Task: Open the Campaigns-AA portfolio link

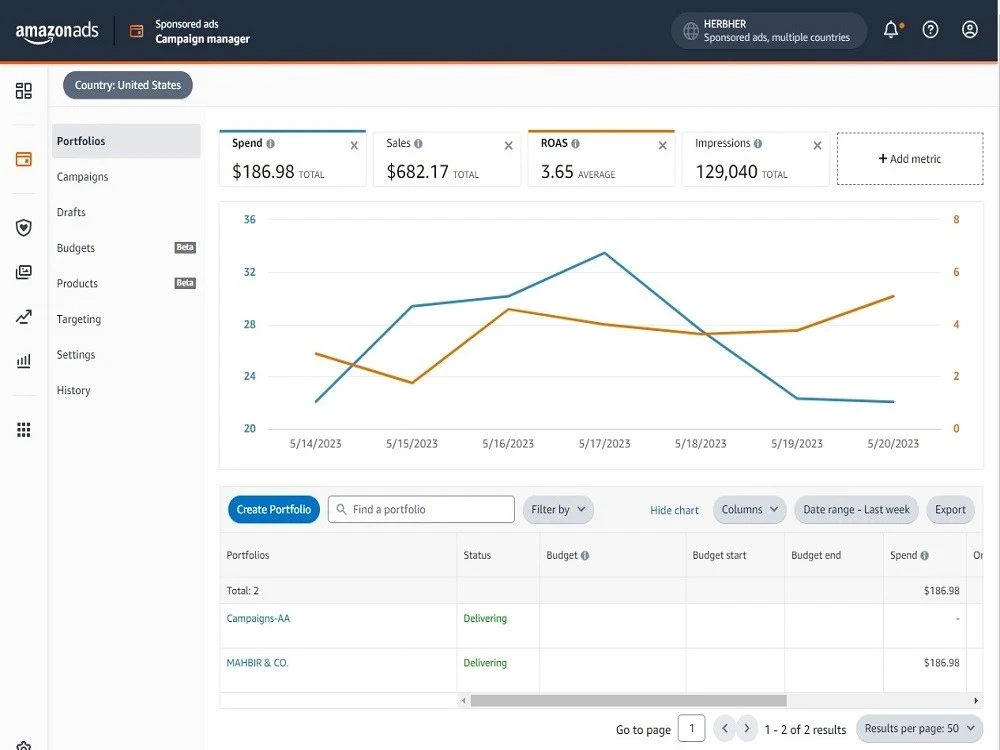Action: pos(258,619)
